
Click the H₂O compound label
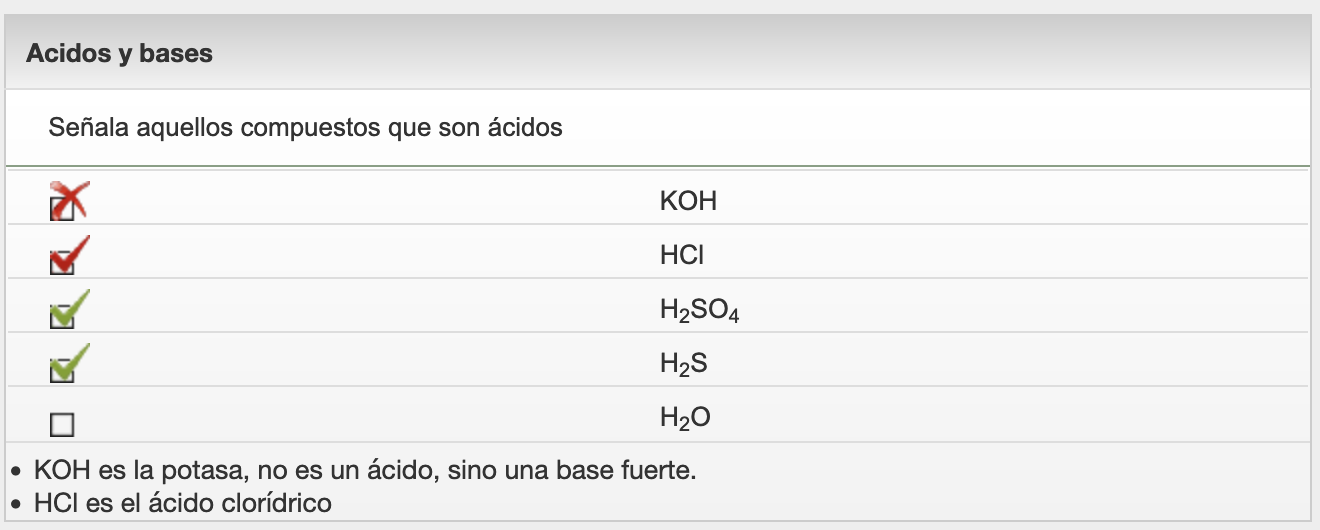click(685, 418)
